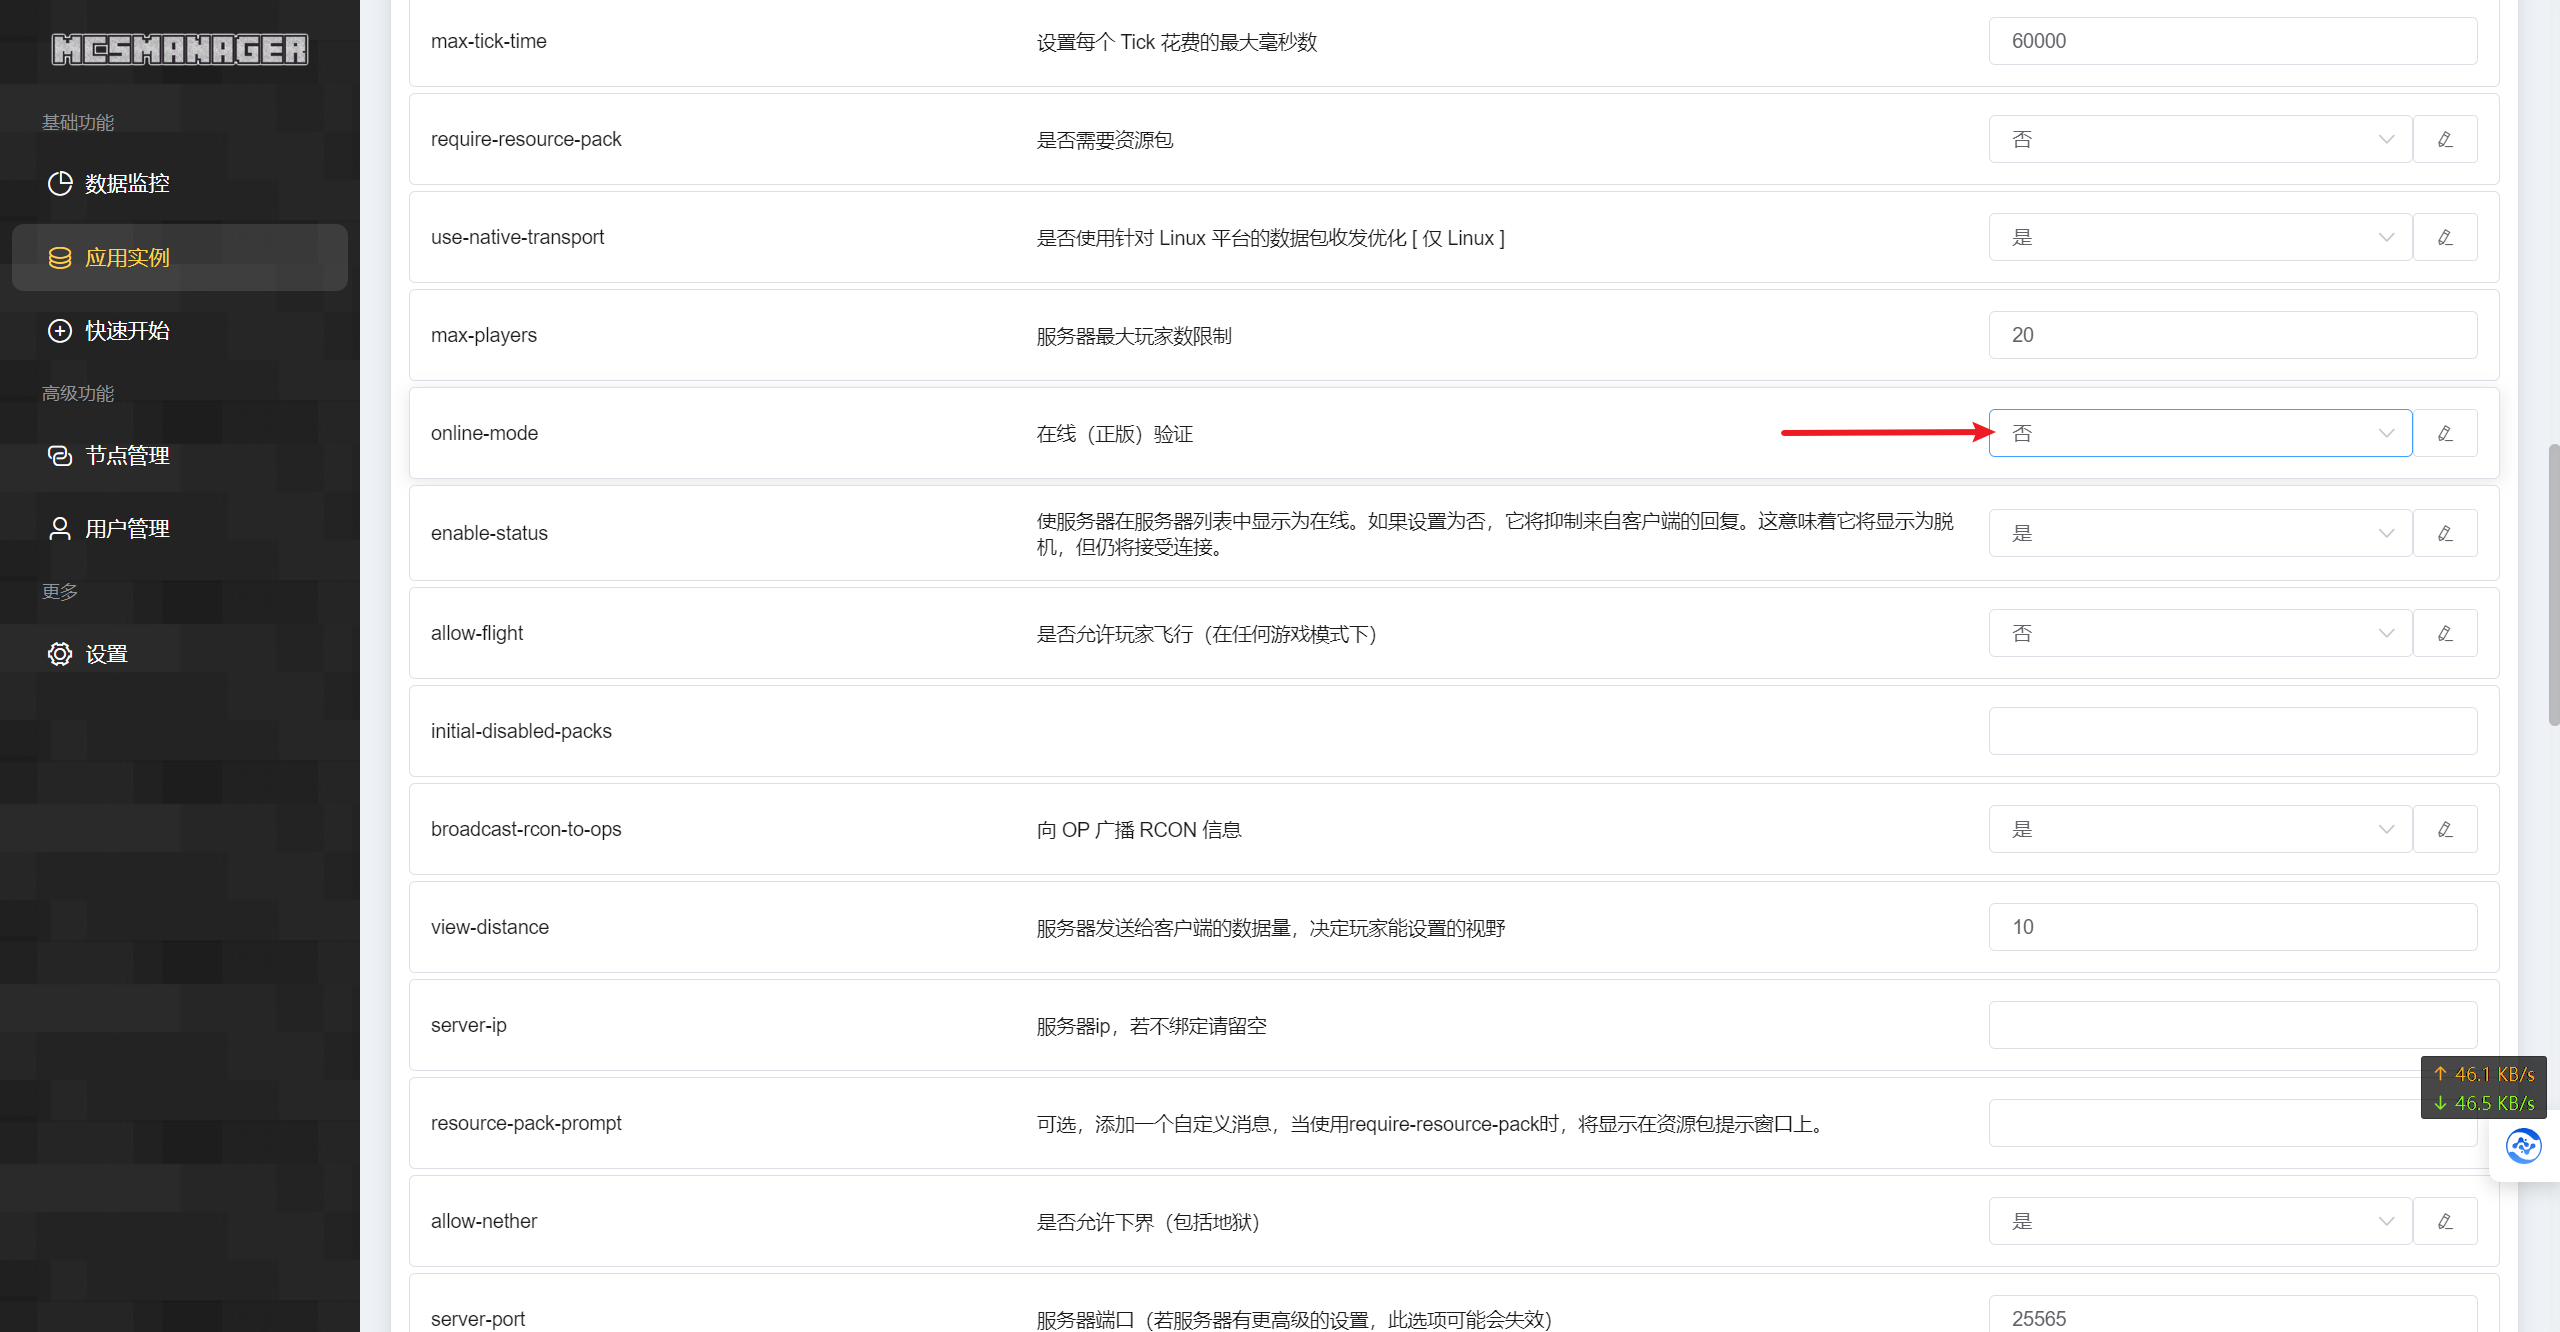Click the edit pencil icon for online-mode
The image size is (2560, 1332).
pyautogui.click(x=2445, y=433)
